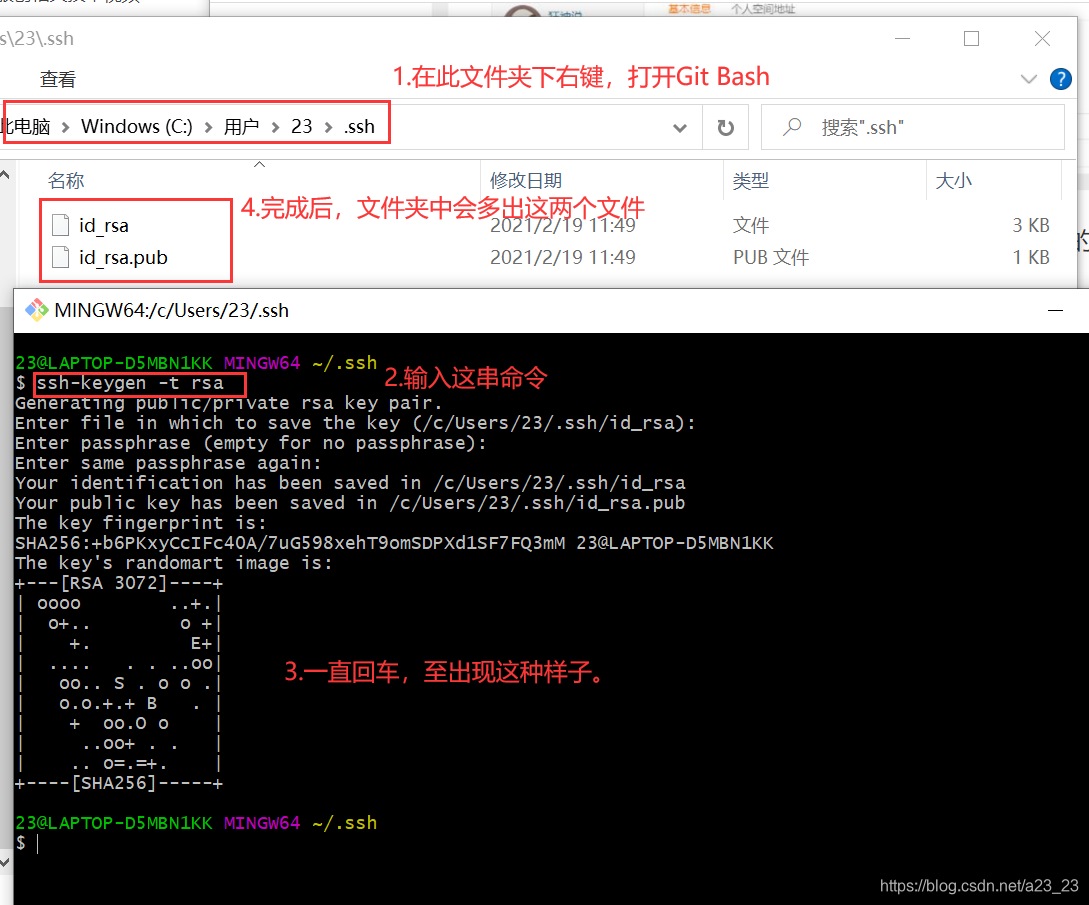Open the 查看 ribbon tab

pyautogui.click(x=58, y=79)
